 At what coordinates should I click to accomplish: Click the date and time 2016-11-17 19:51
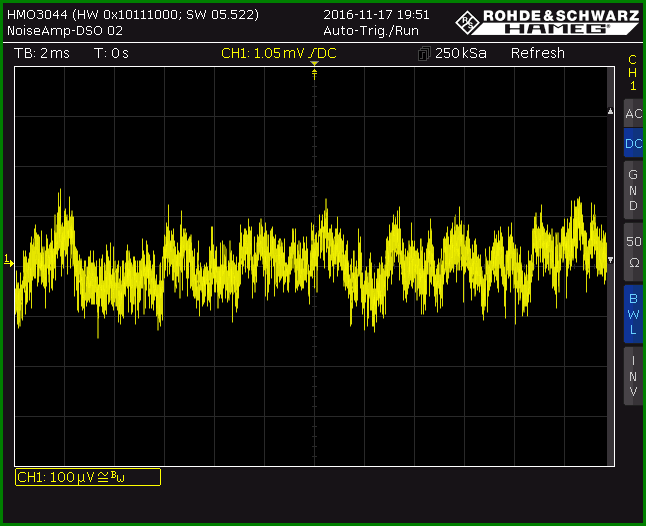376,15
